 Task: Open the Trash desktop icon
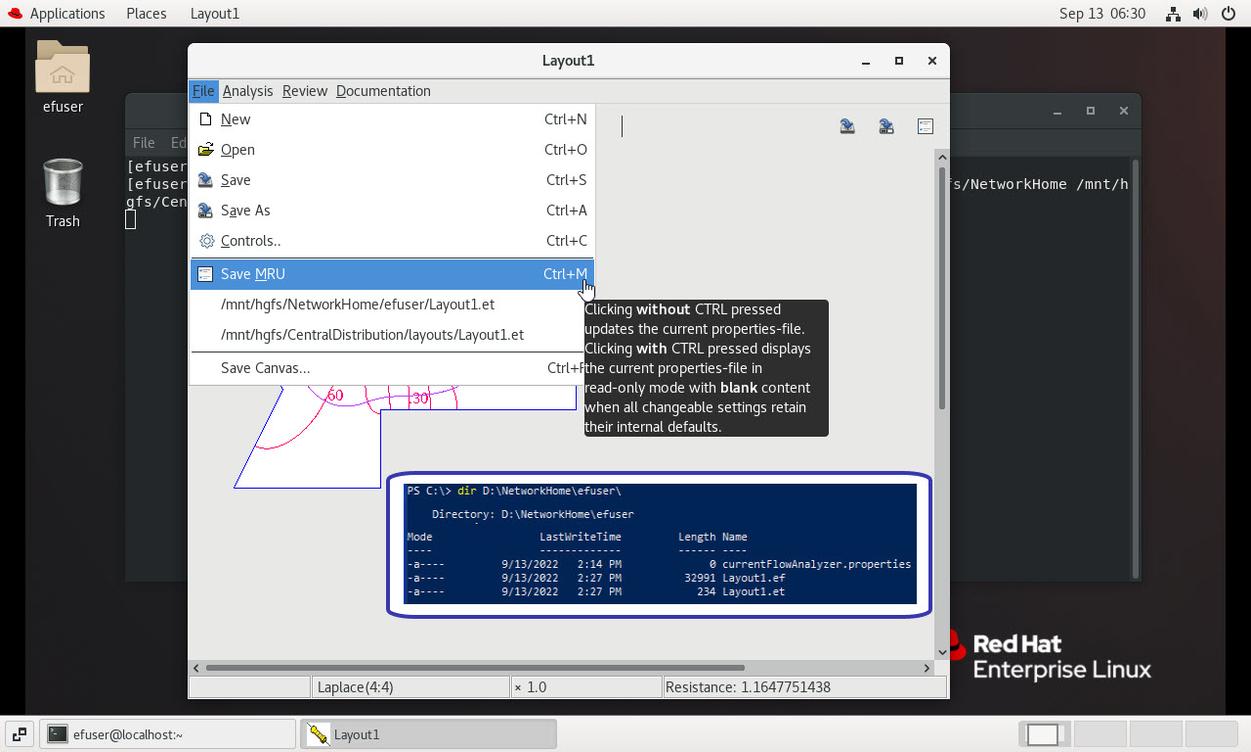62,192
